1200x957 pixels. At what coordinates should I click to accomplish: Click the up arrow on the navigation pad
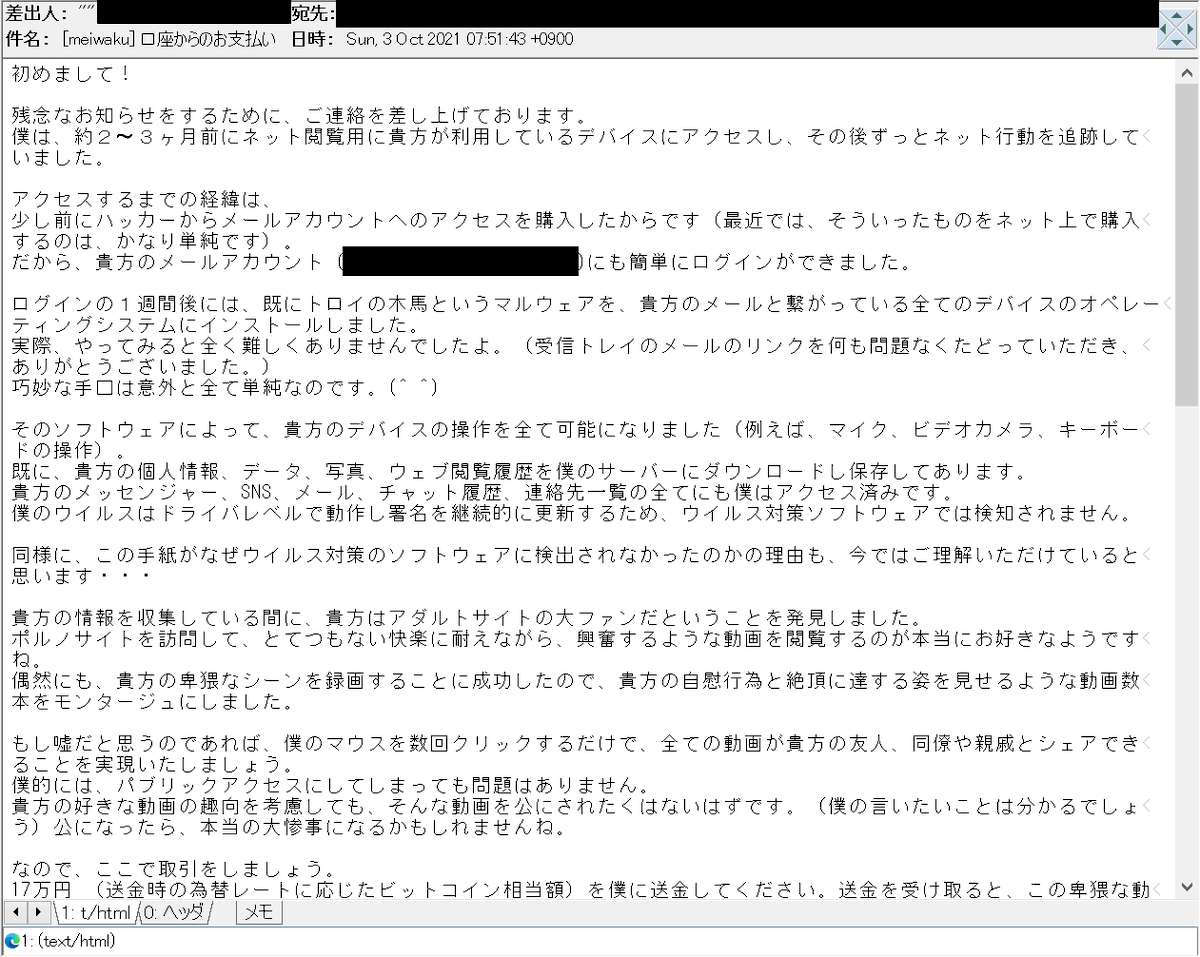(x=1176, y=16)
